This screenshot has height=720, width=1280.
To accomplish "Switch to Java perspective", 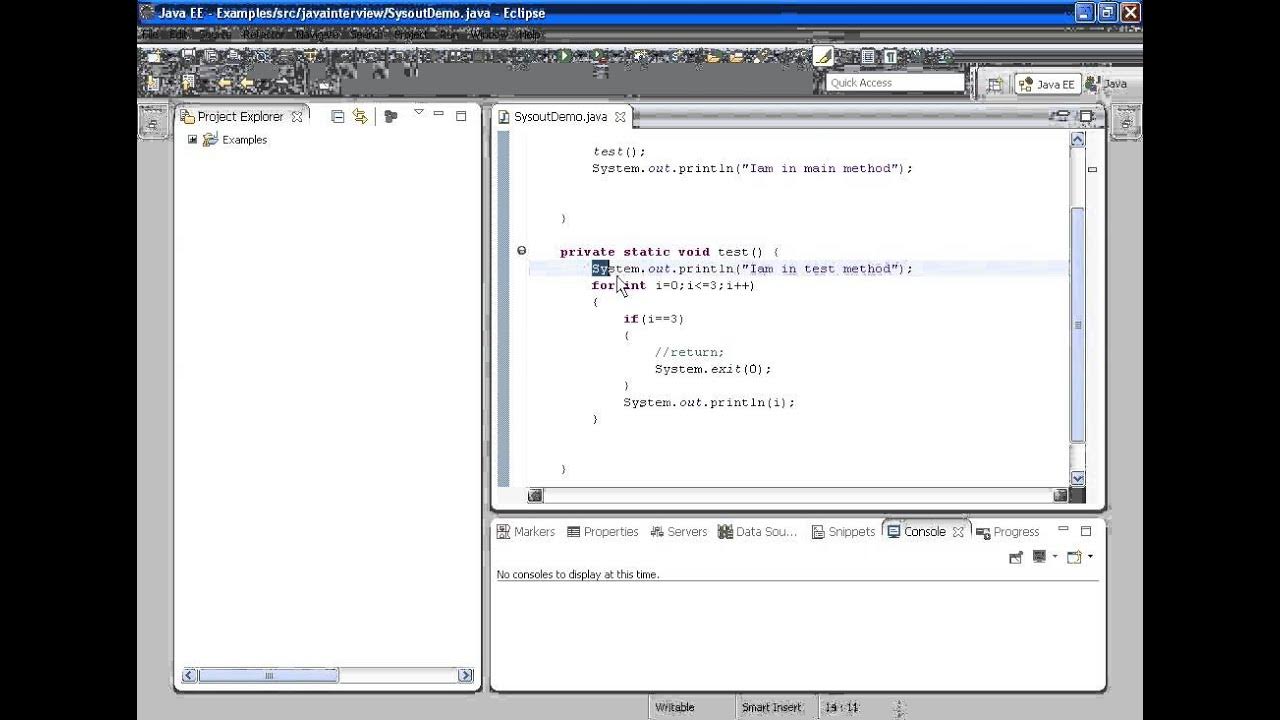I will click(x=1106, y=85).
